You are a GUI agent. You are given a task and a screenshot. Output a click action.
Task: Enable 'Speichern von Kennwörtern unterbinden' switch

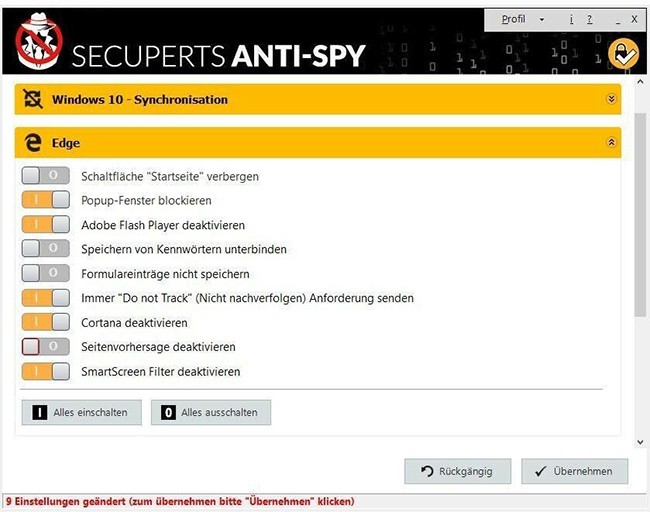pos(45,249)
